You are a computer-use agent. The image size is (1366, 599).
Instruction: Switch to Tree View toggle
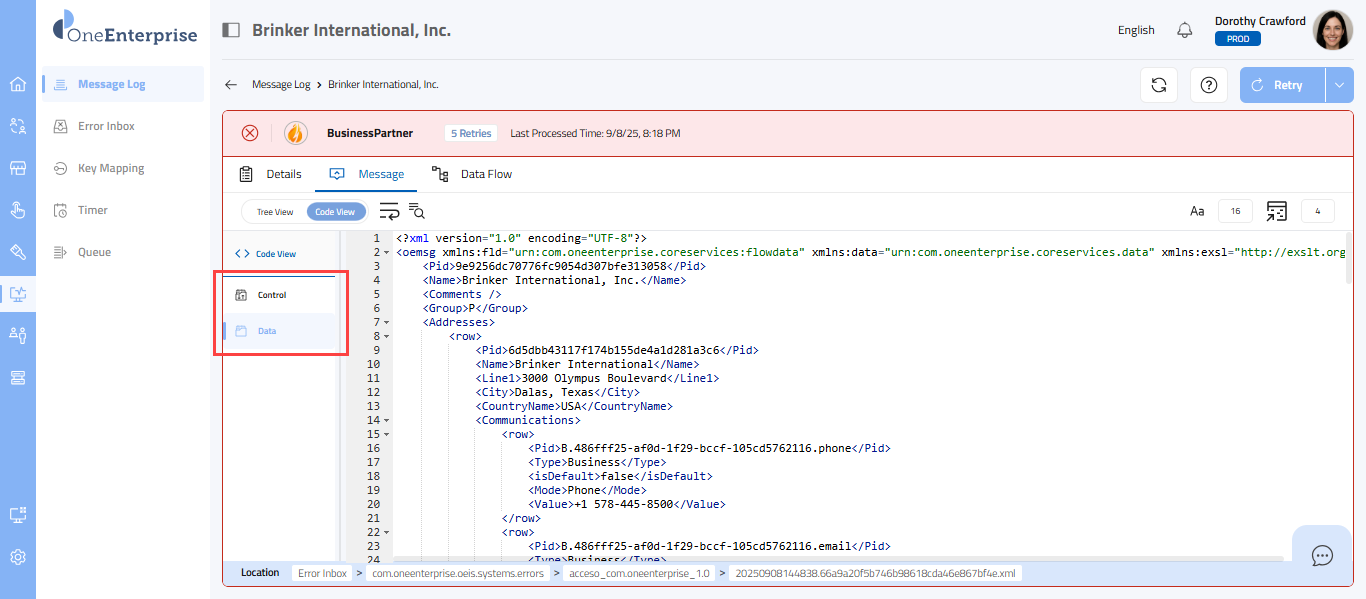275,212
